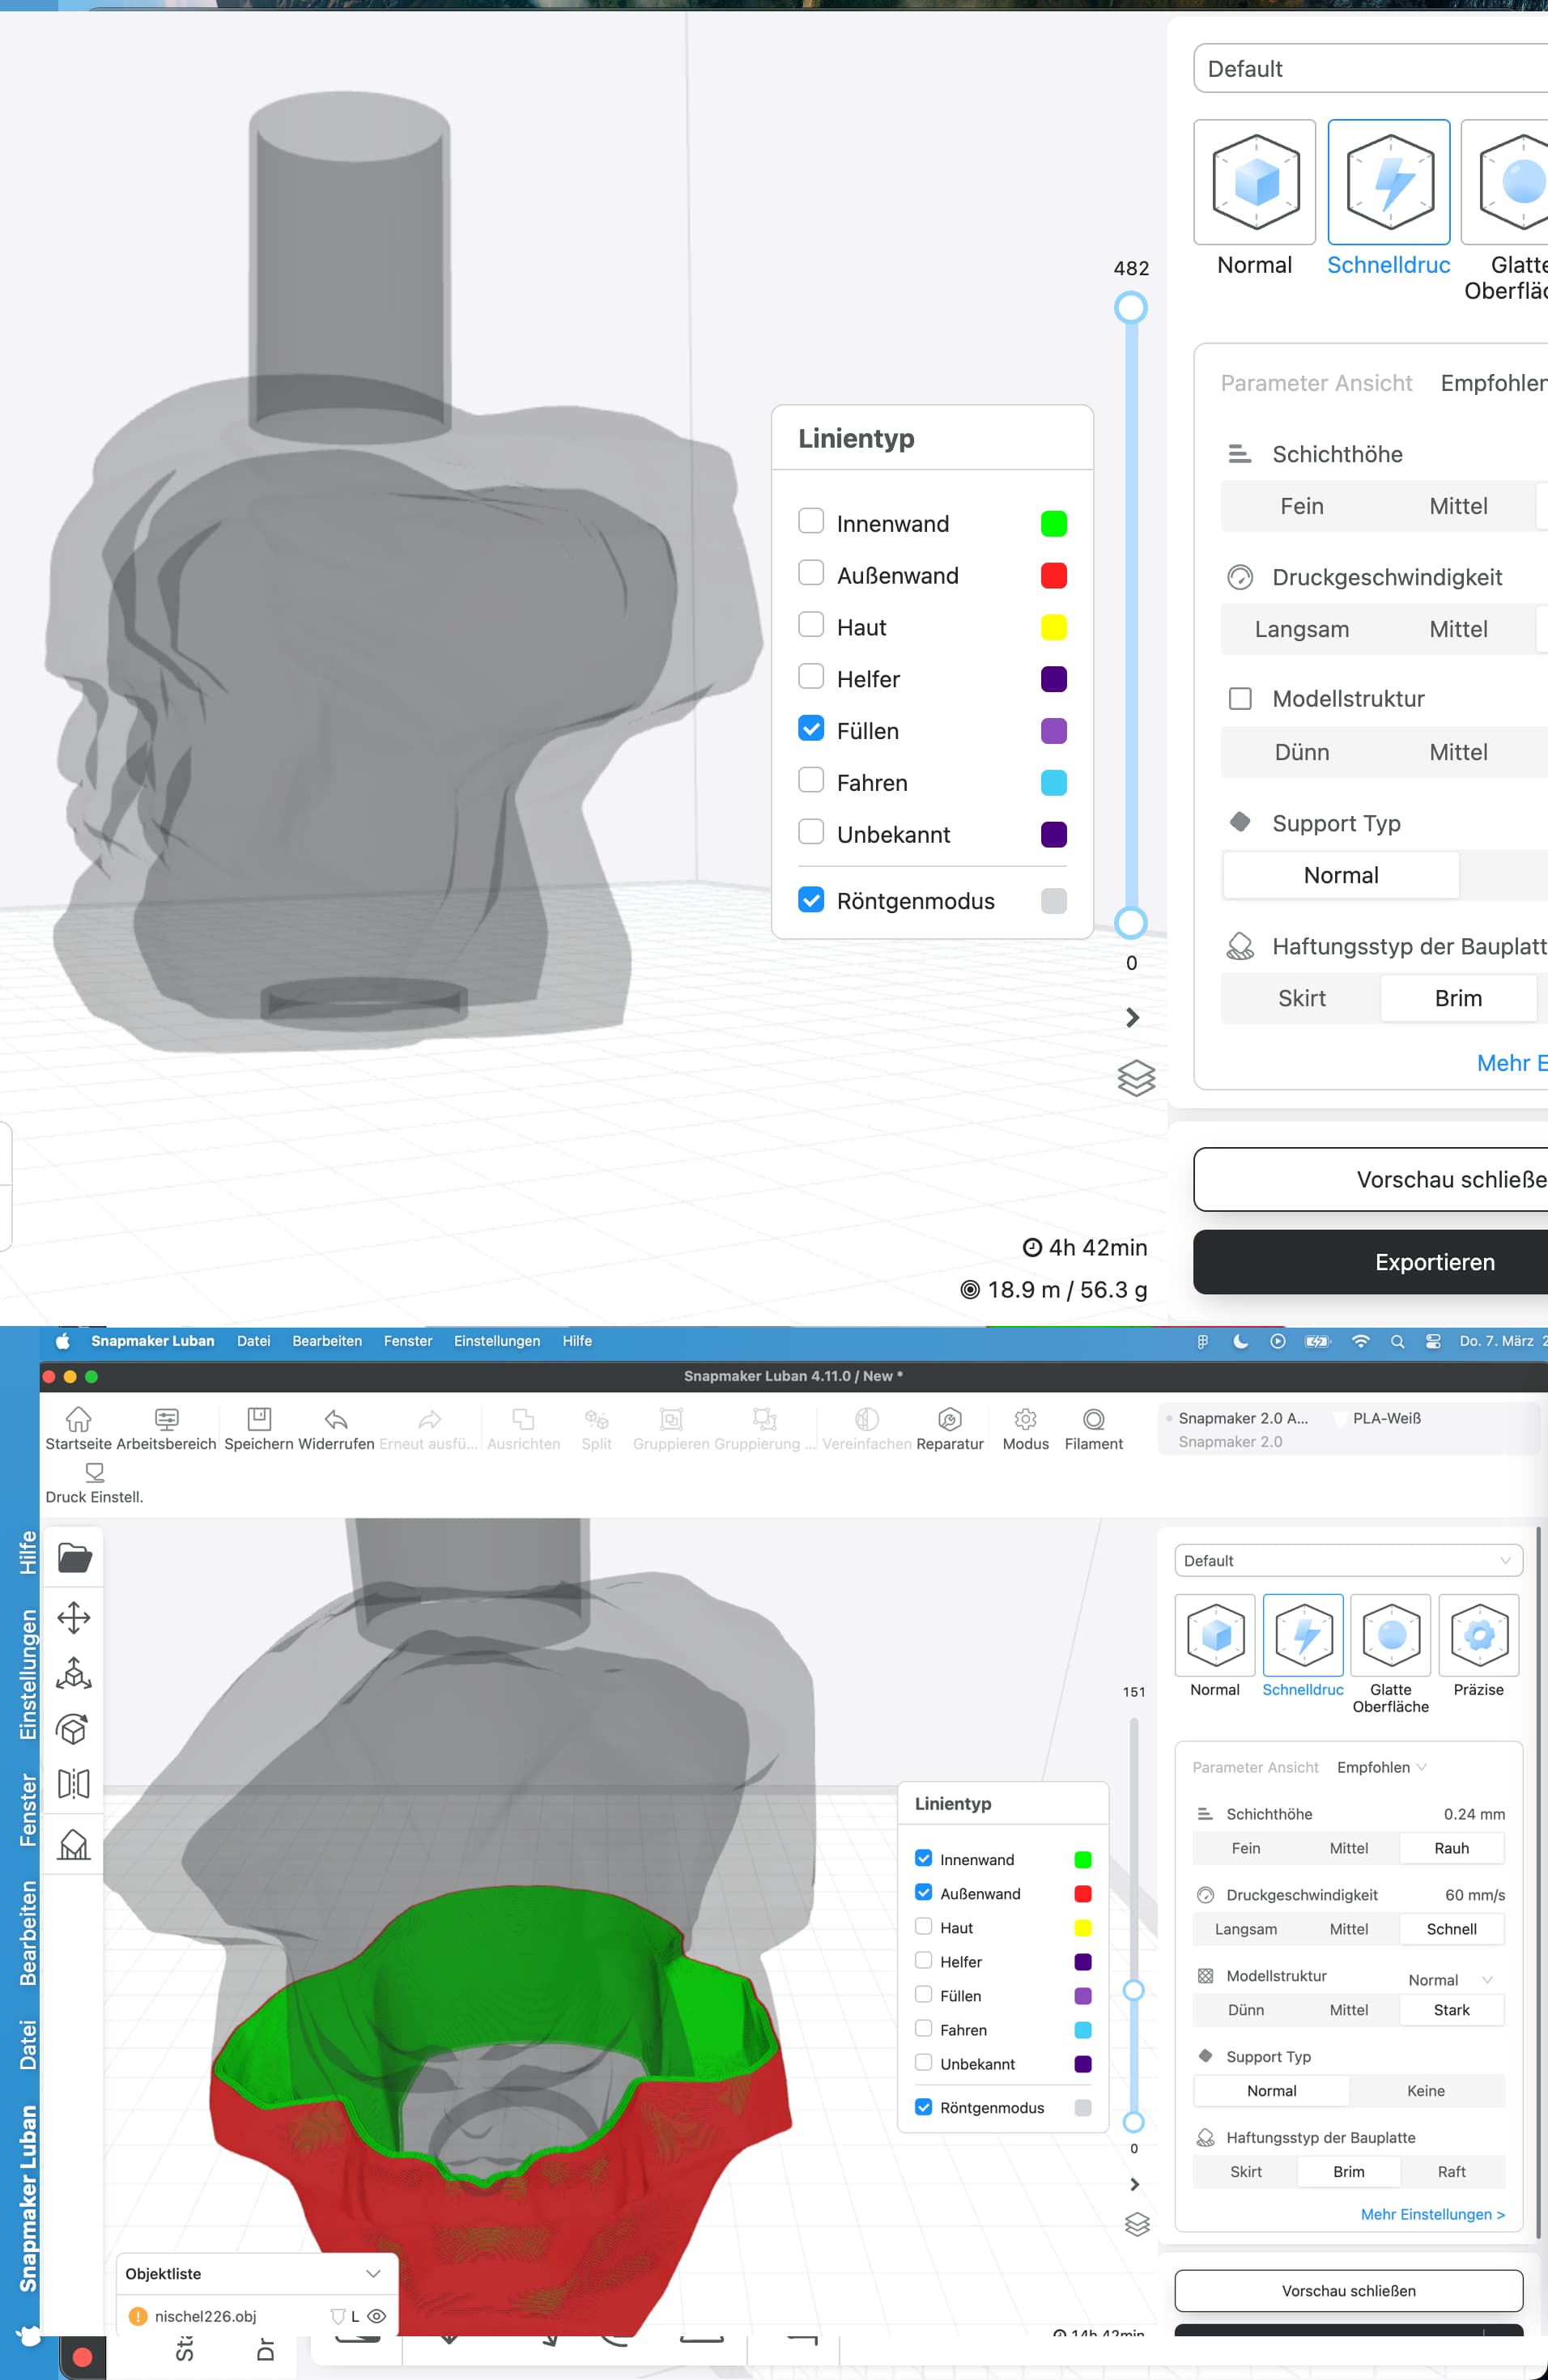Open the Mehr Einstellungen > link
This screenshot has width=1548, height=2380.
click(x=1432, y=2214)
